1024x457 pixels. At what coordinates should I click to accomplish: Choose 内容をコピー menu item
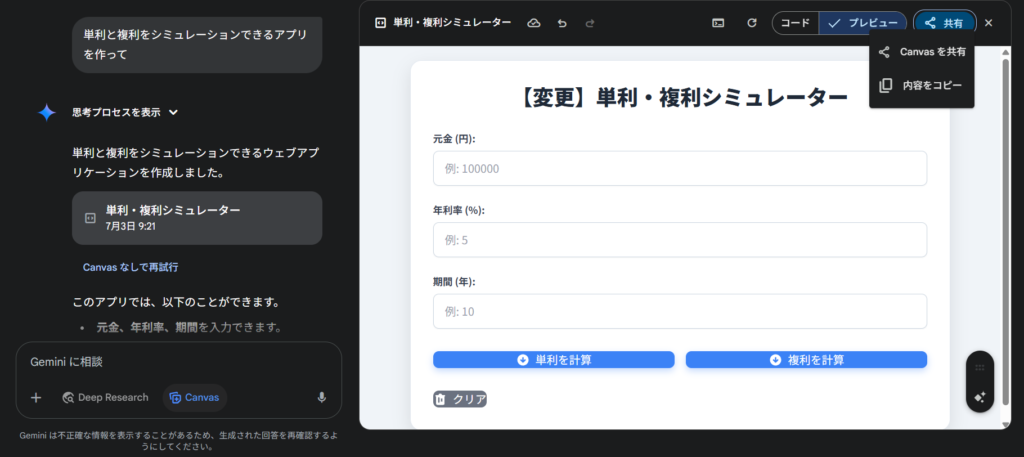click(921, 86)
